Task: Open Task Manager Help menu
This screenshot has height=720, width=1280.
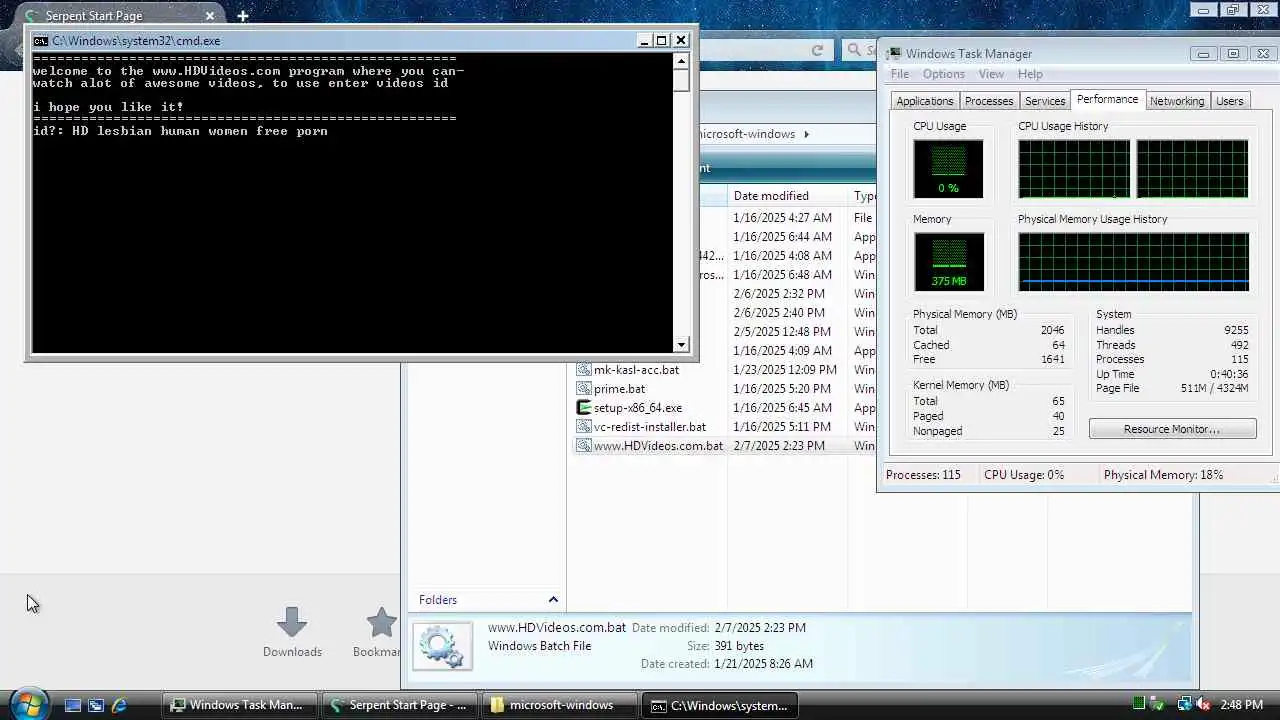Action: 1030,74
